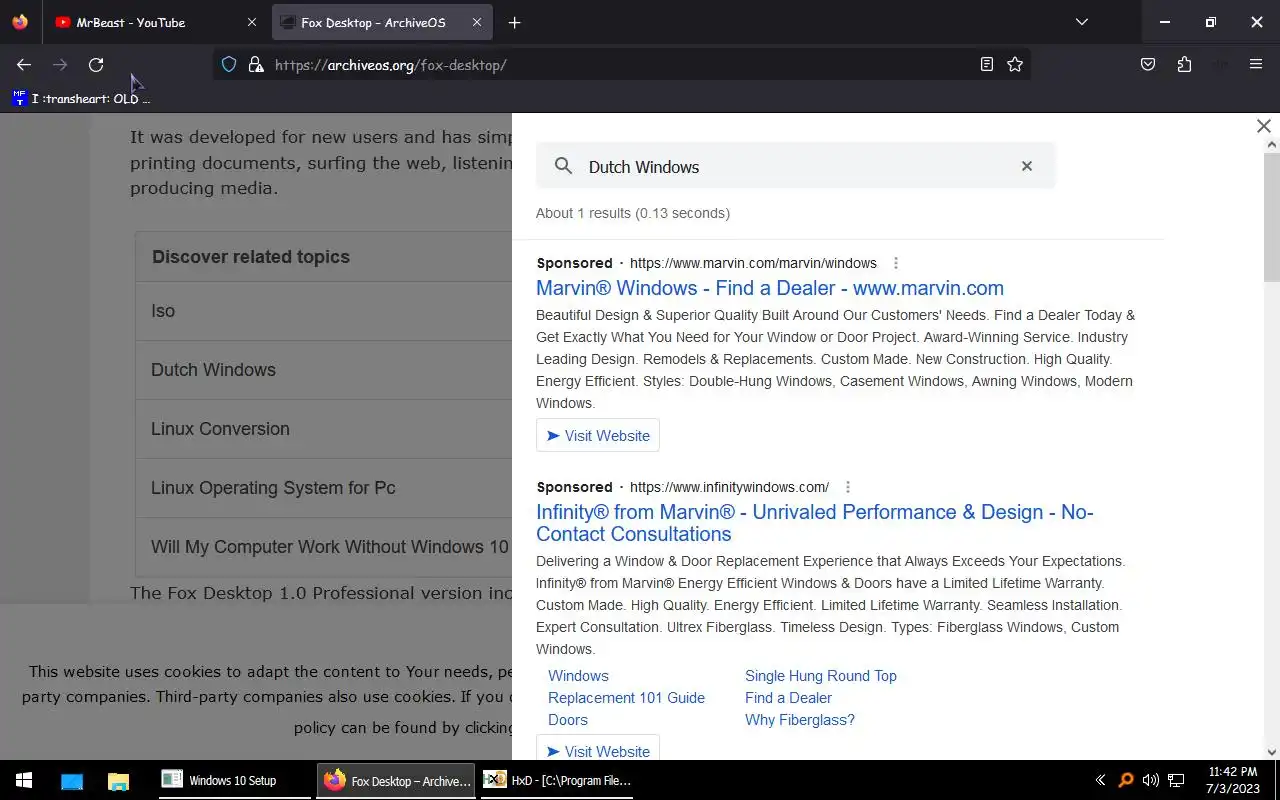This screenshot has width=1280, height=800.
Task: Click the site padlock icon
Action: 256,65
